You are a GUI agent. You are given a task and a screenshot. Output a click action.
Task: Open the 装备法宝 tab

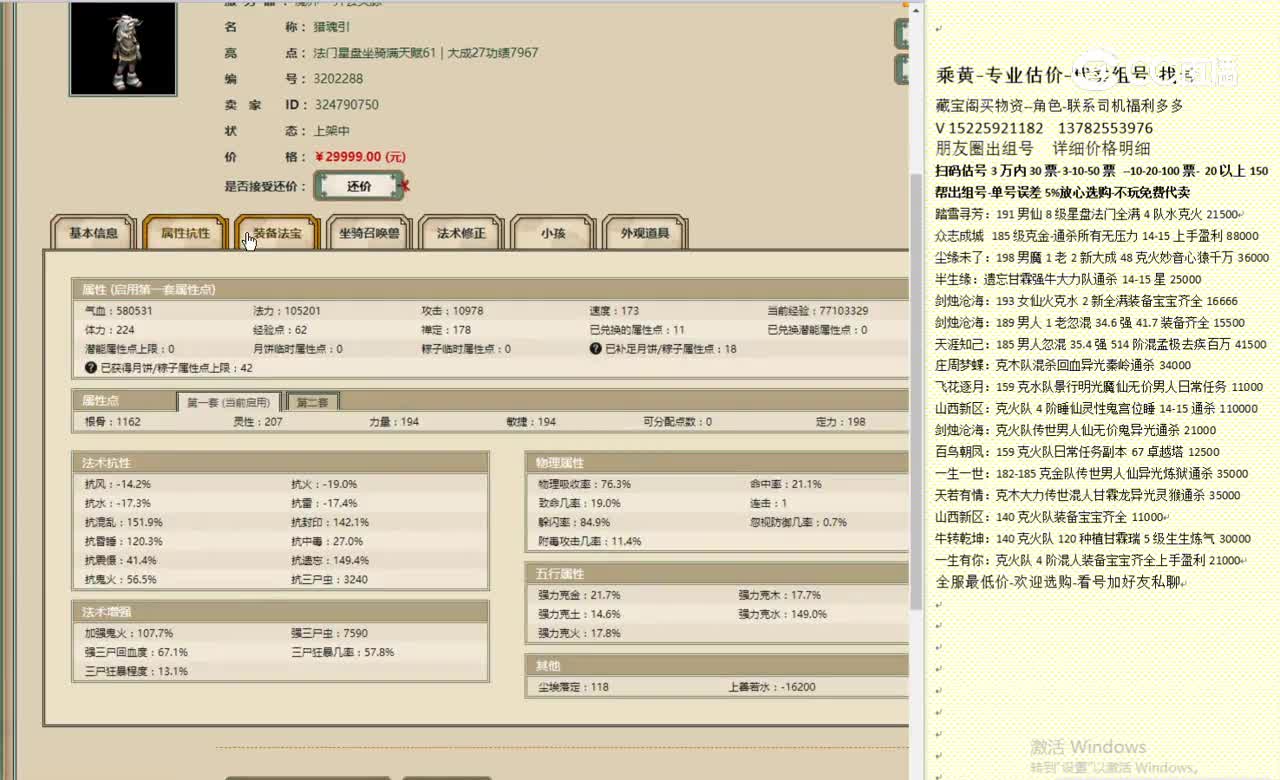coord(277,233)
